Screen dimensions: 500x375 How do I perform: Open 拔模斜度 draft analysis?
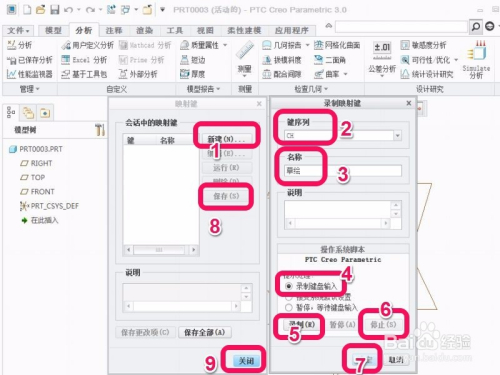(282, 60)
